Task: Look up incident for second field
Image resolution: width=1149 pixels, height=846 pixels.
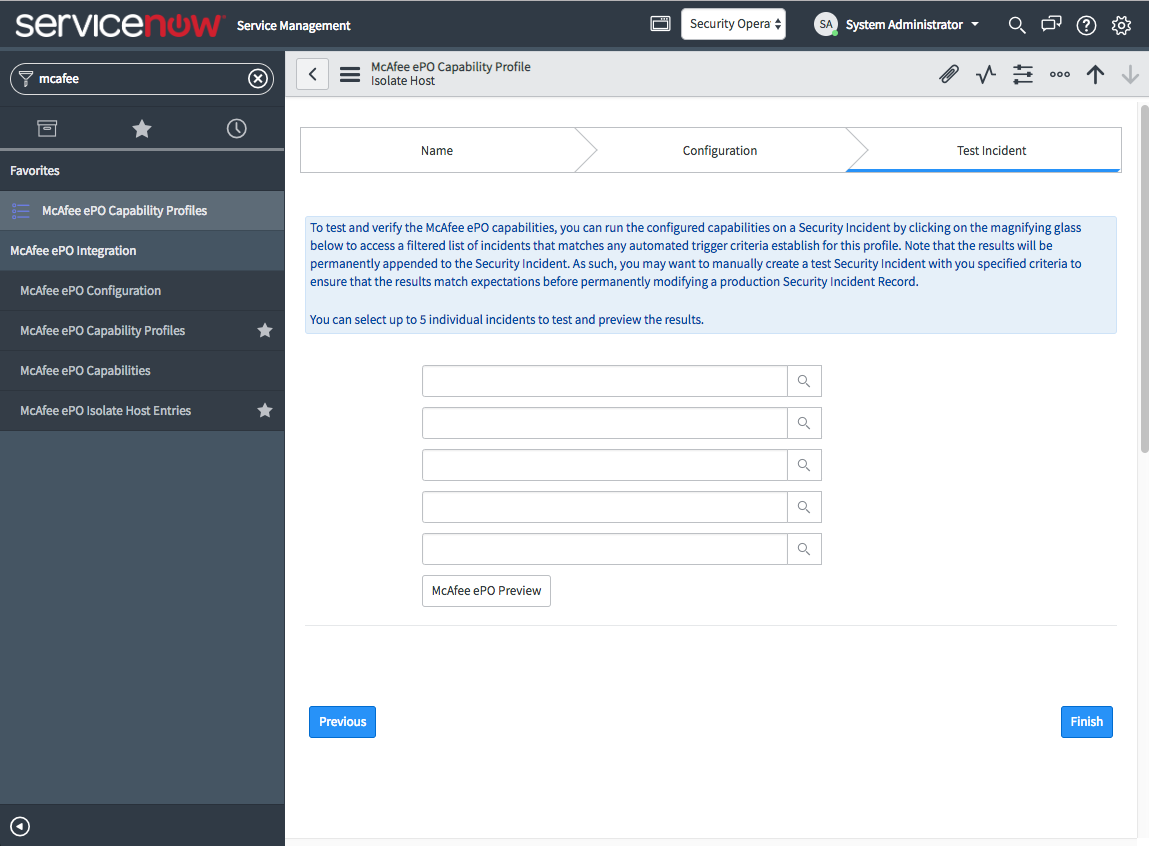Action: tap(804, 423)
